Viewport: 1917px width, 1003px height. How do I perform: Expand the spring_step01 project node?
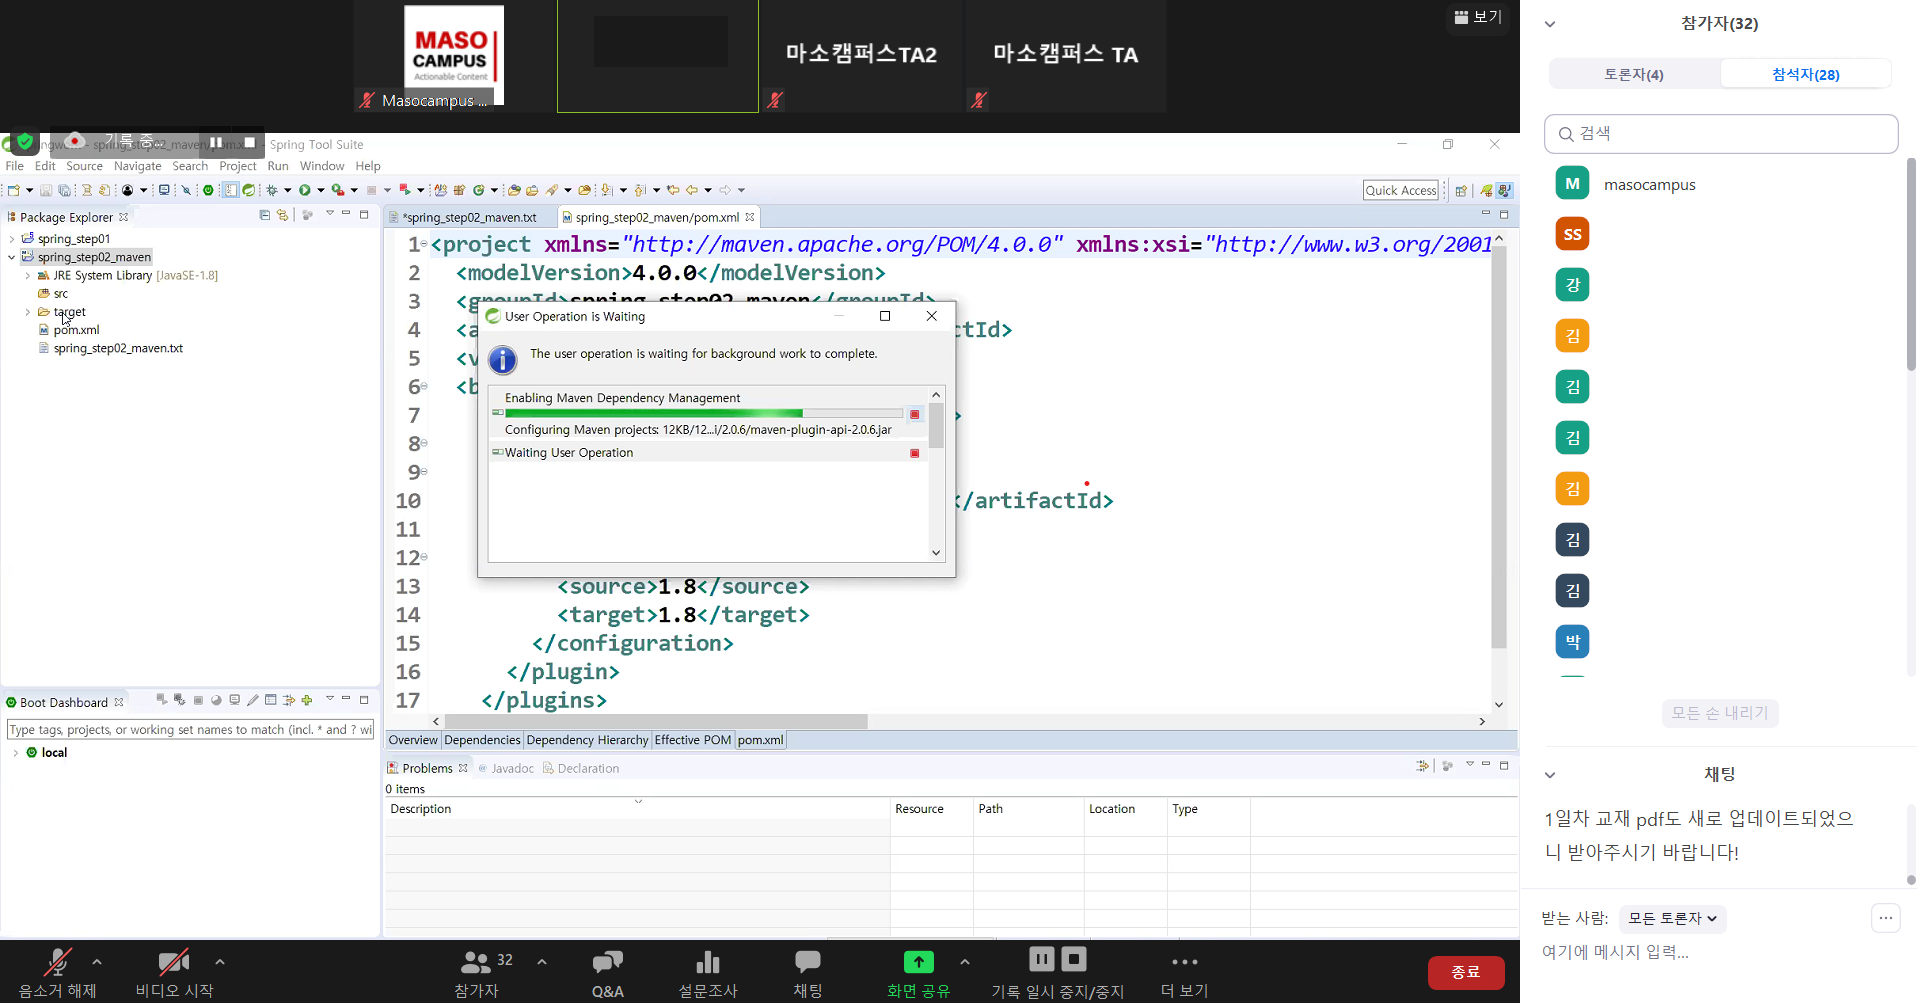[x=12, y=239]
